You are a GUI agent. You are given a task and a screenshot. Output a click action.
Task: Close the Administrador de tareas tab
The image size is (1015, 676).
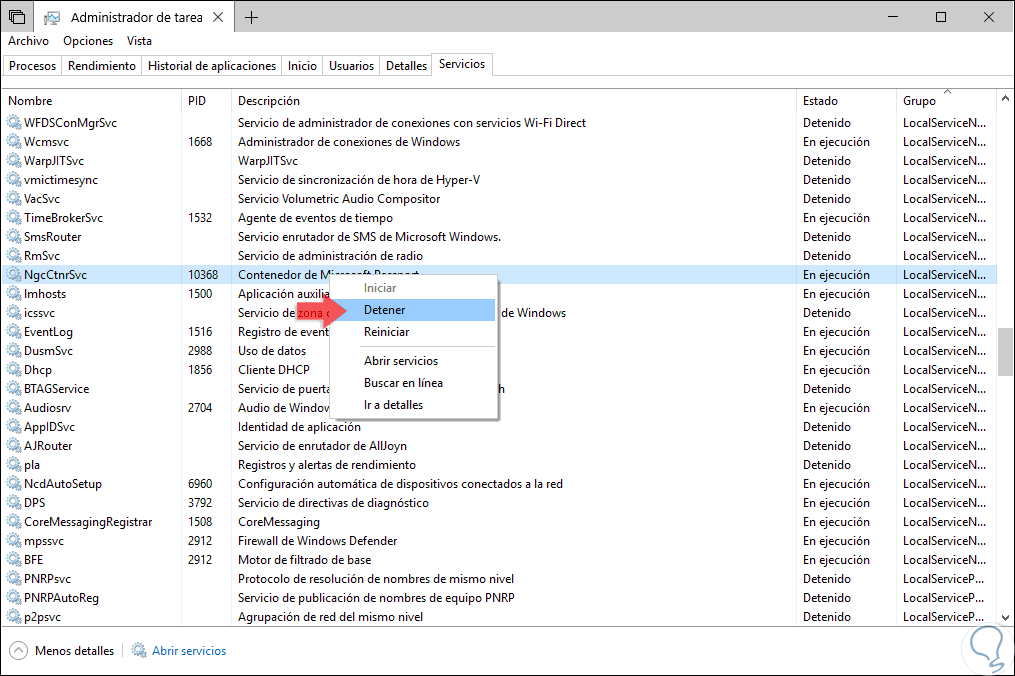[218, 17]
